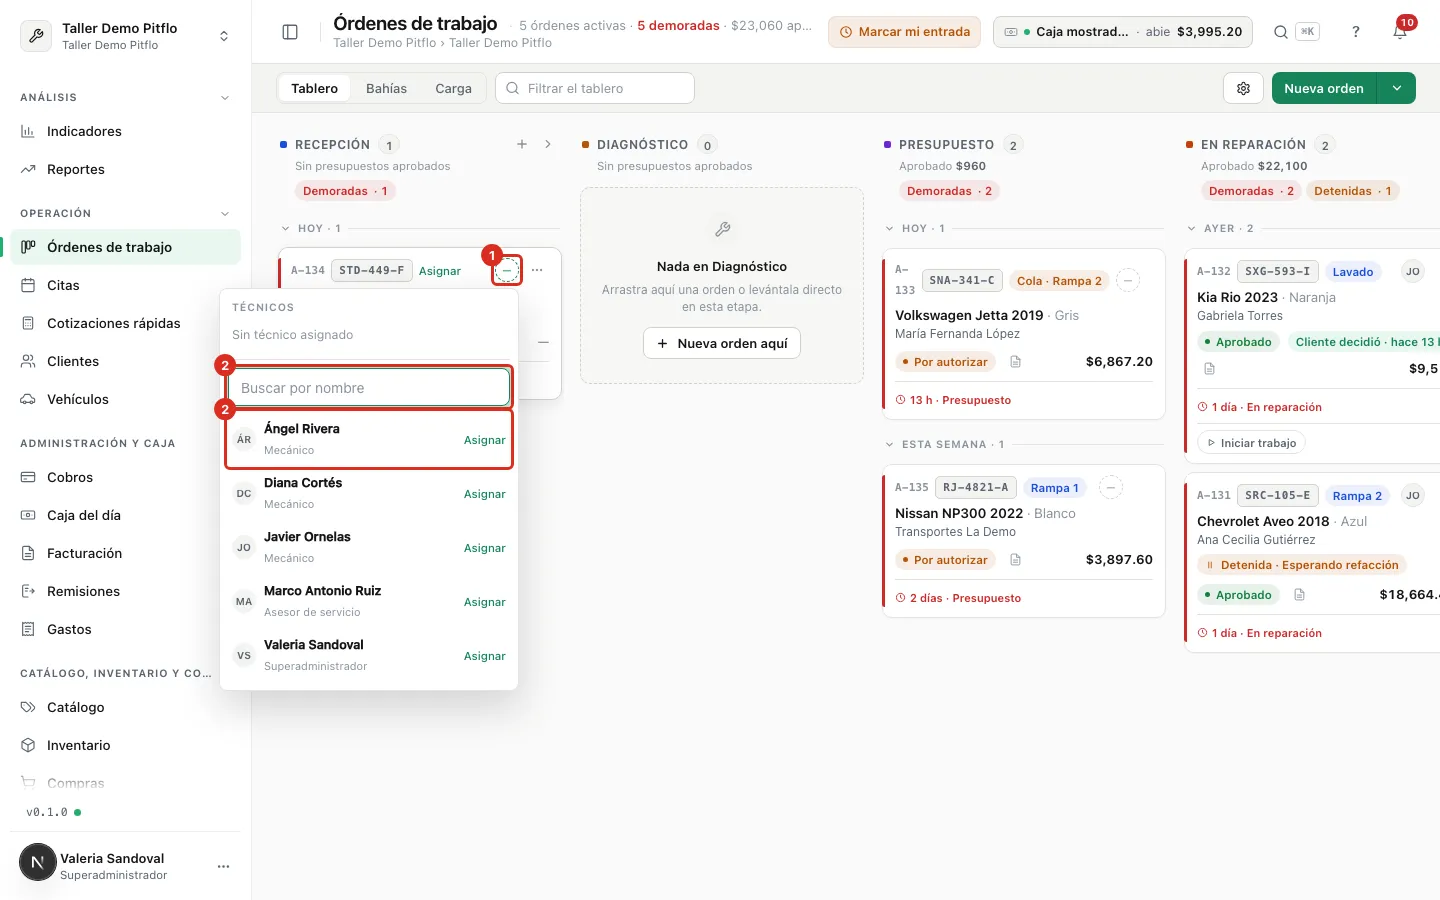The image size is (1440, 900).
Task: Click Nueva orden aquí in Diagnóstico
Action: point(722,343)
